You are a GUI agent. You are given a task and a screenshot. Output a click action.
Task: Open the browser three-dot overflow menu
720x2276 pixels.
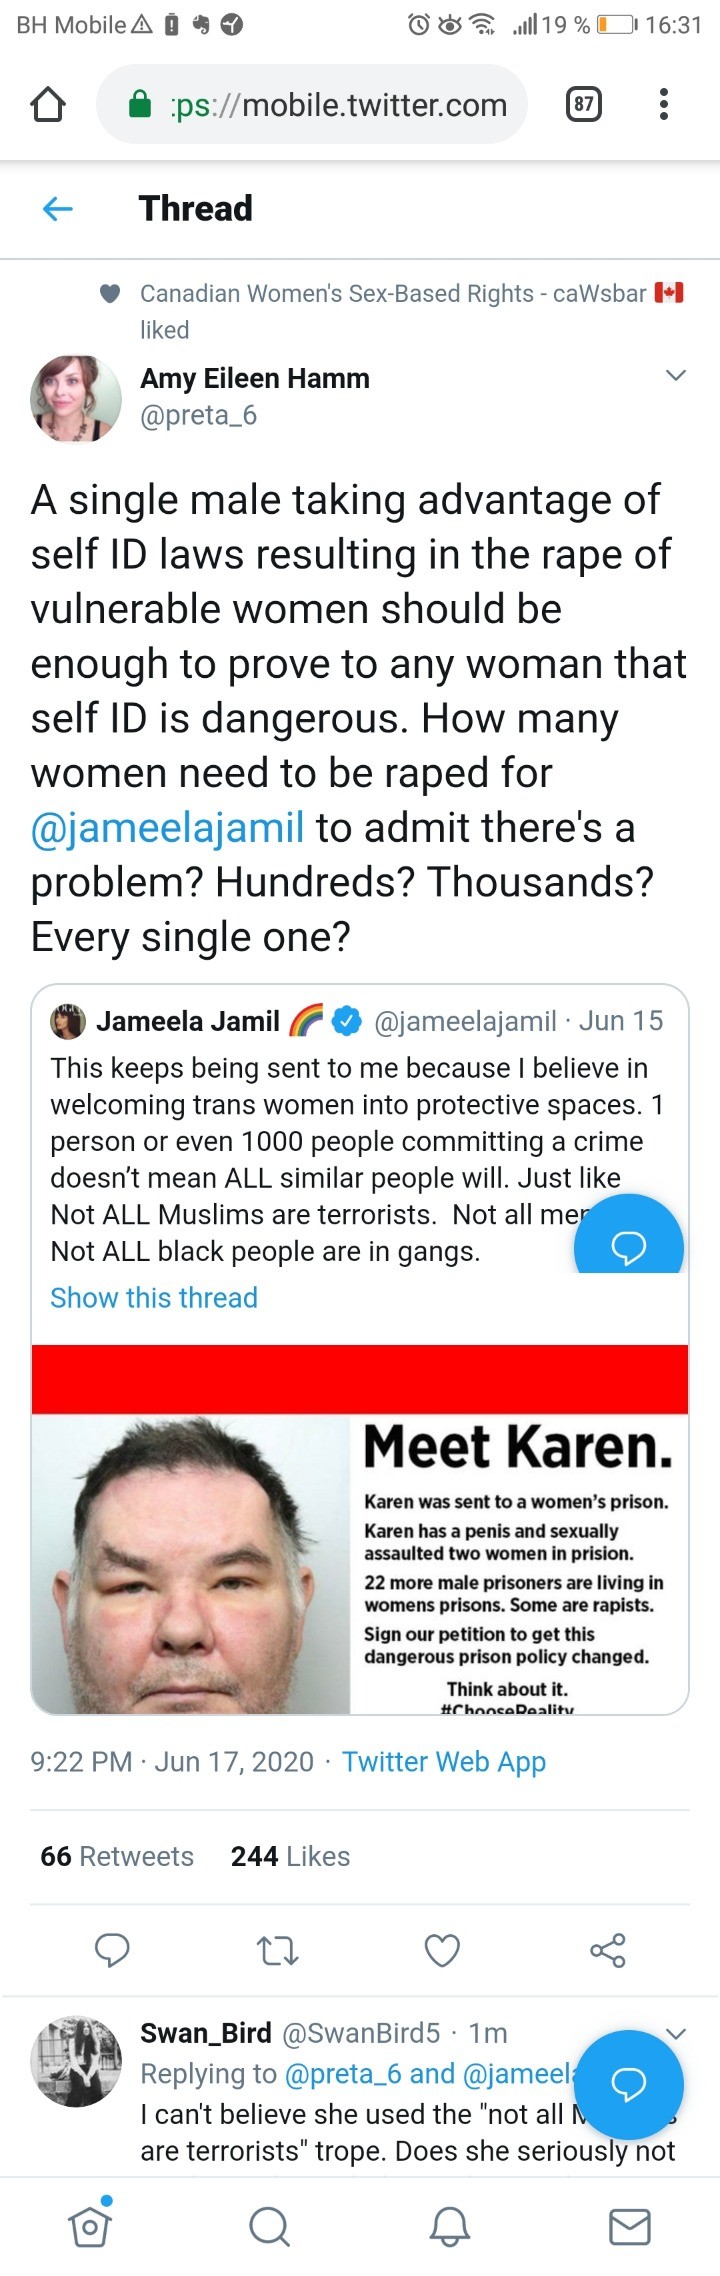(663, 105)
